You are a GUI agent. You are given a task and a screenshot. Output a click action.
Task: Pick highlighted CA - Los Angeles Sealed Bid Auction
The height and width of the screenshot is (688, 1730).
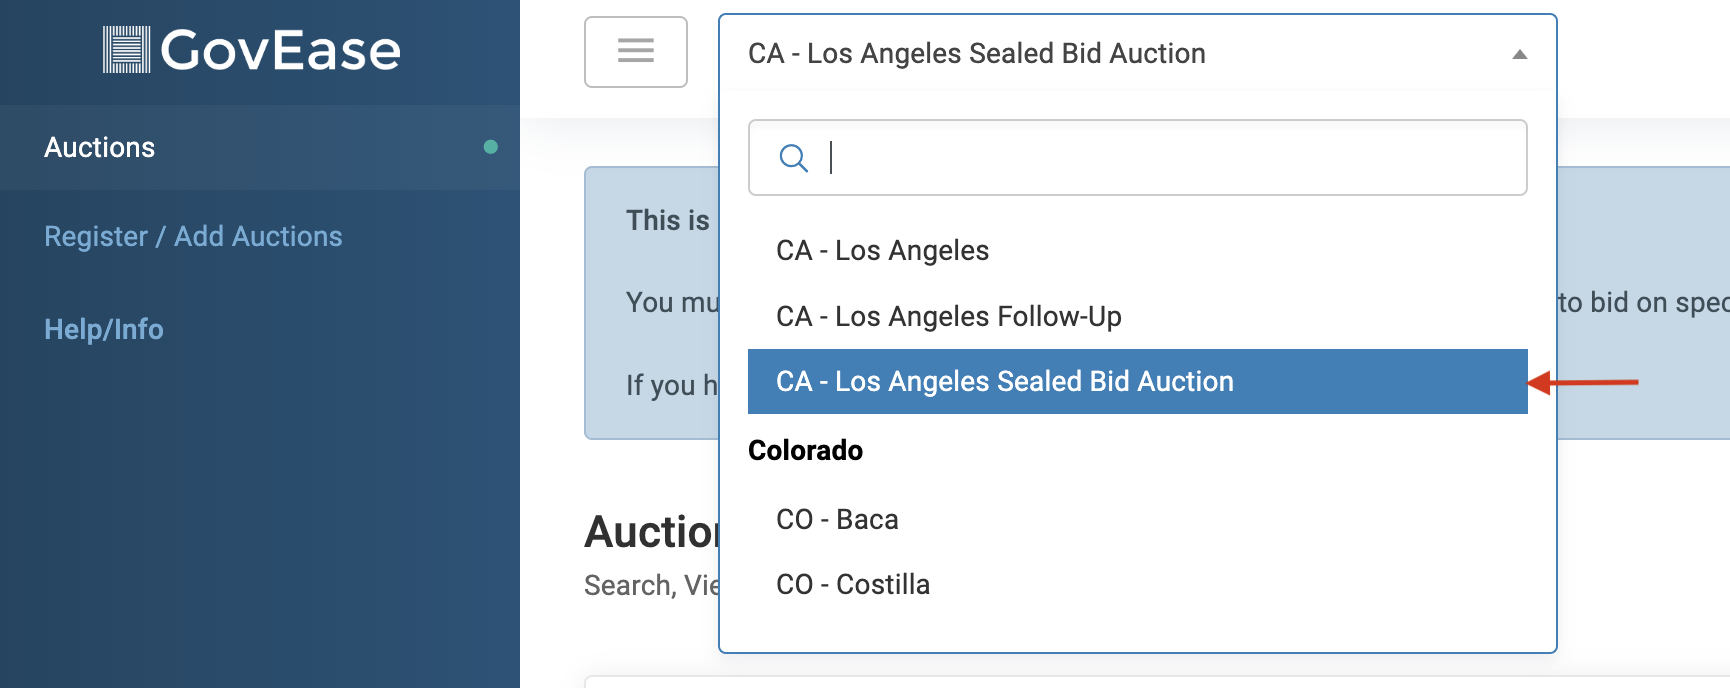1004,382
